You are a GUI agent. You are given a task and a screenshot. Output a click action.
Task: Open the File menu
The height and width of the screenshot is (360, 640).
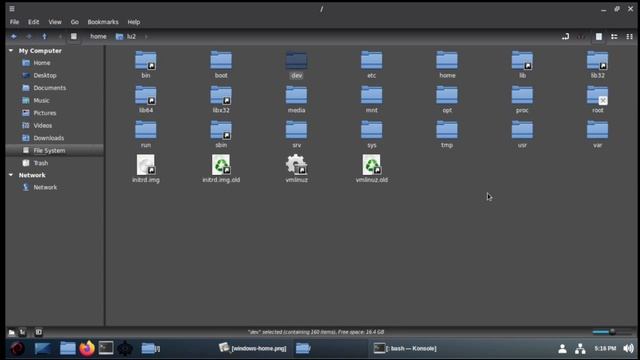point(14,22)
